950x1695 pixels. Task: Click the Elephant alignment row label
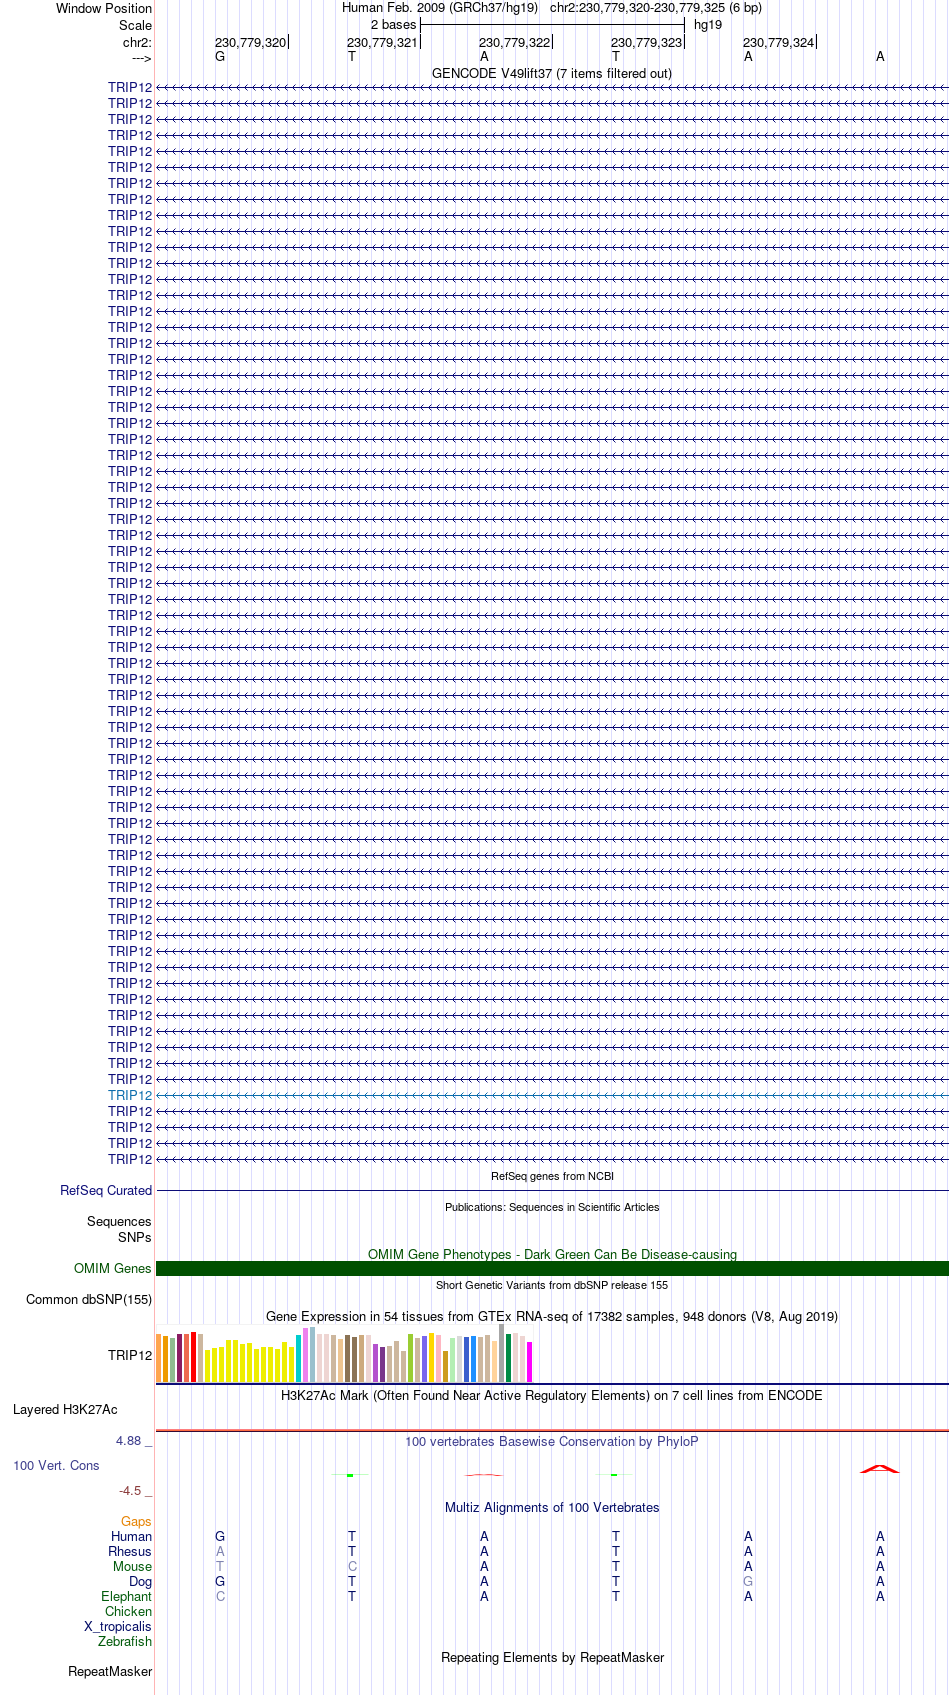point(127,1596)
